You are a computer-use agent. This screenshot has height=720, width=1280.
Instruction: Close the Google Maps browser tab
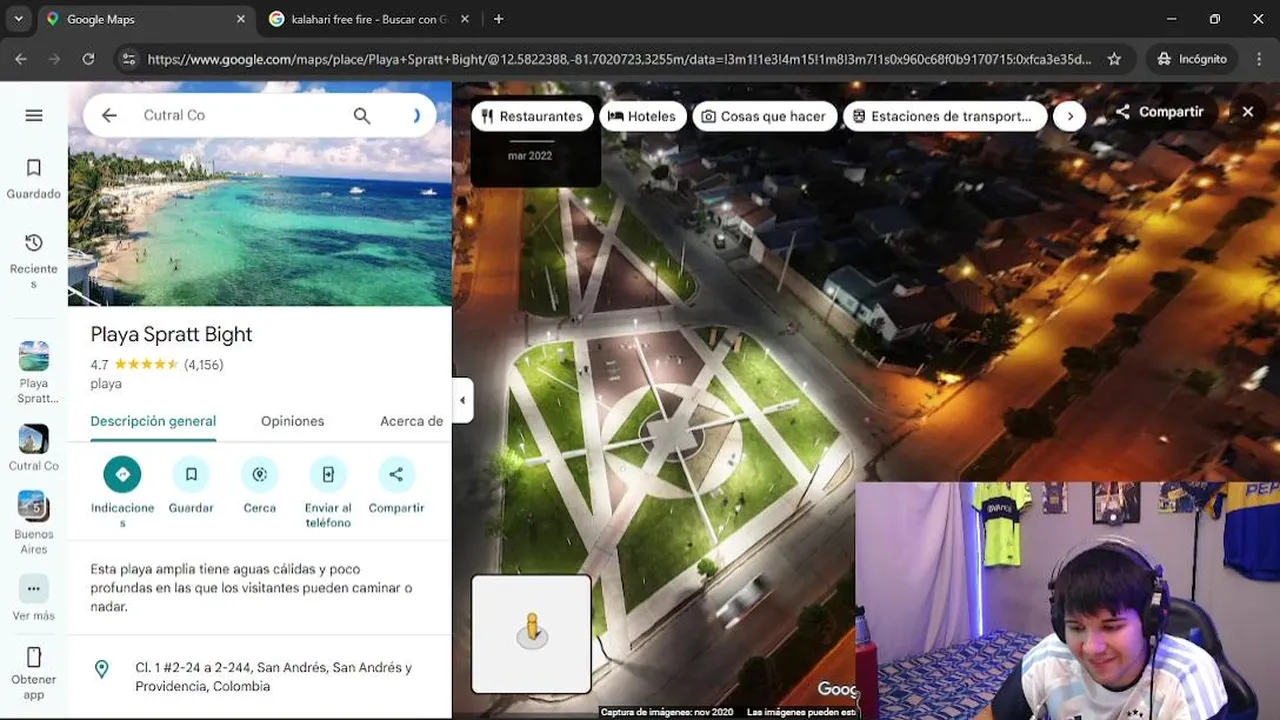click(x=240, y=19)
